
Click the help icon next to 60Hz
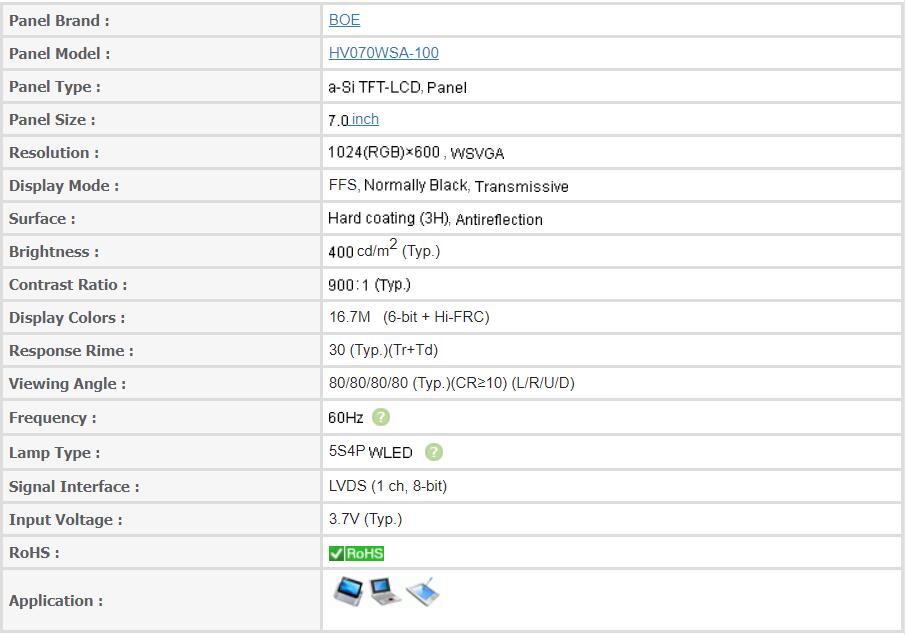(381, 417)
